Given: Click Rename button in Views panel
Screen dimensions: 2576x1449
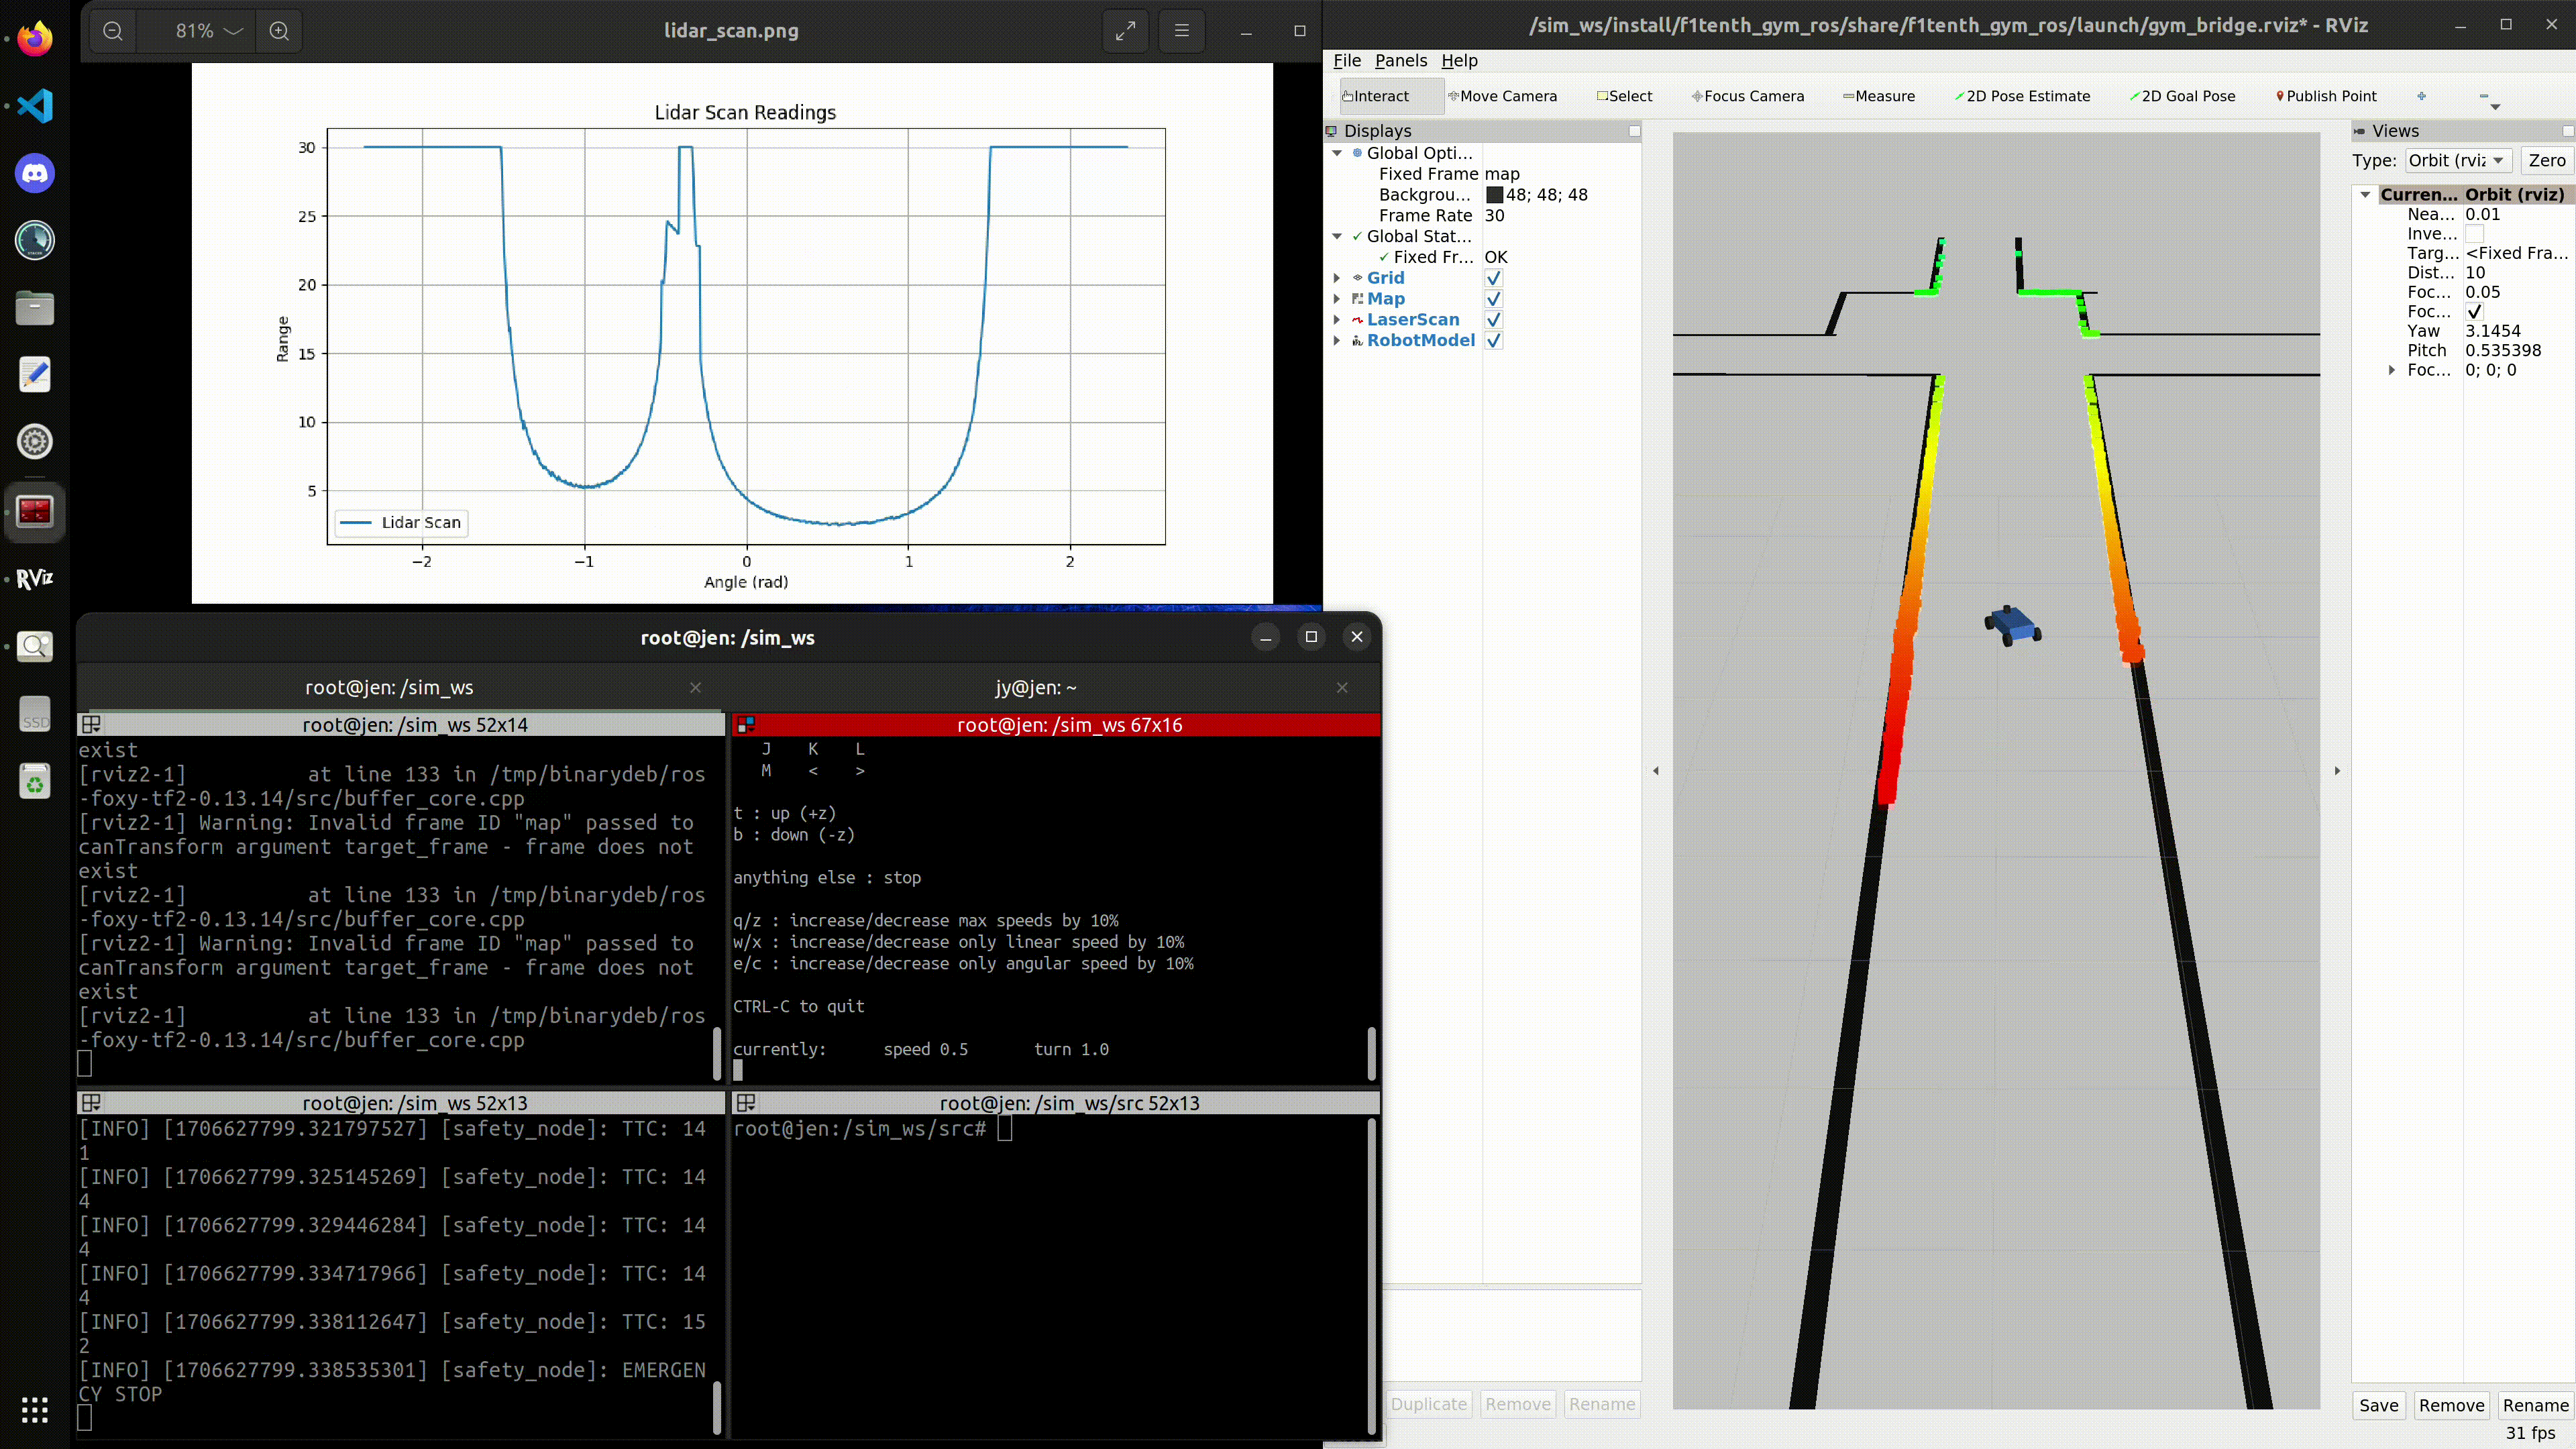Looking at the screenshot, I should (x=2535, y=1405).
